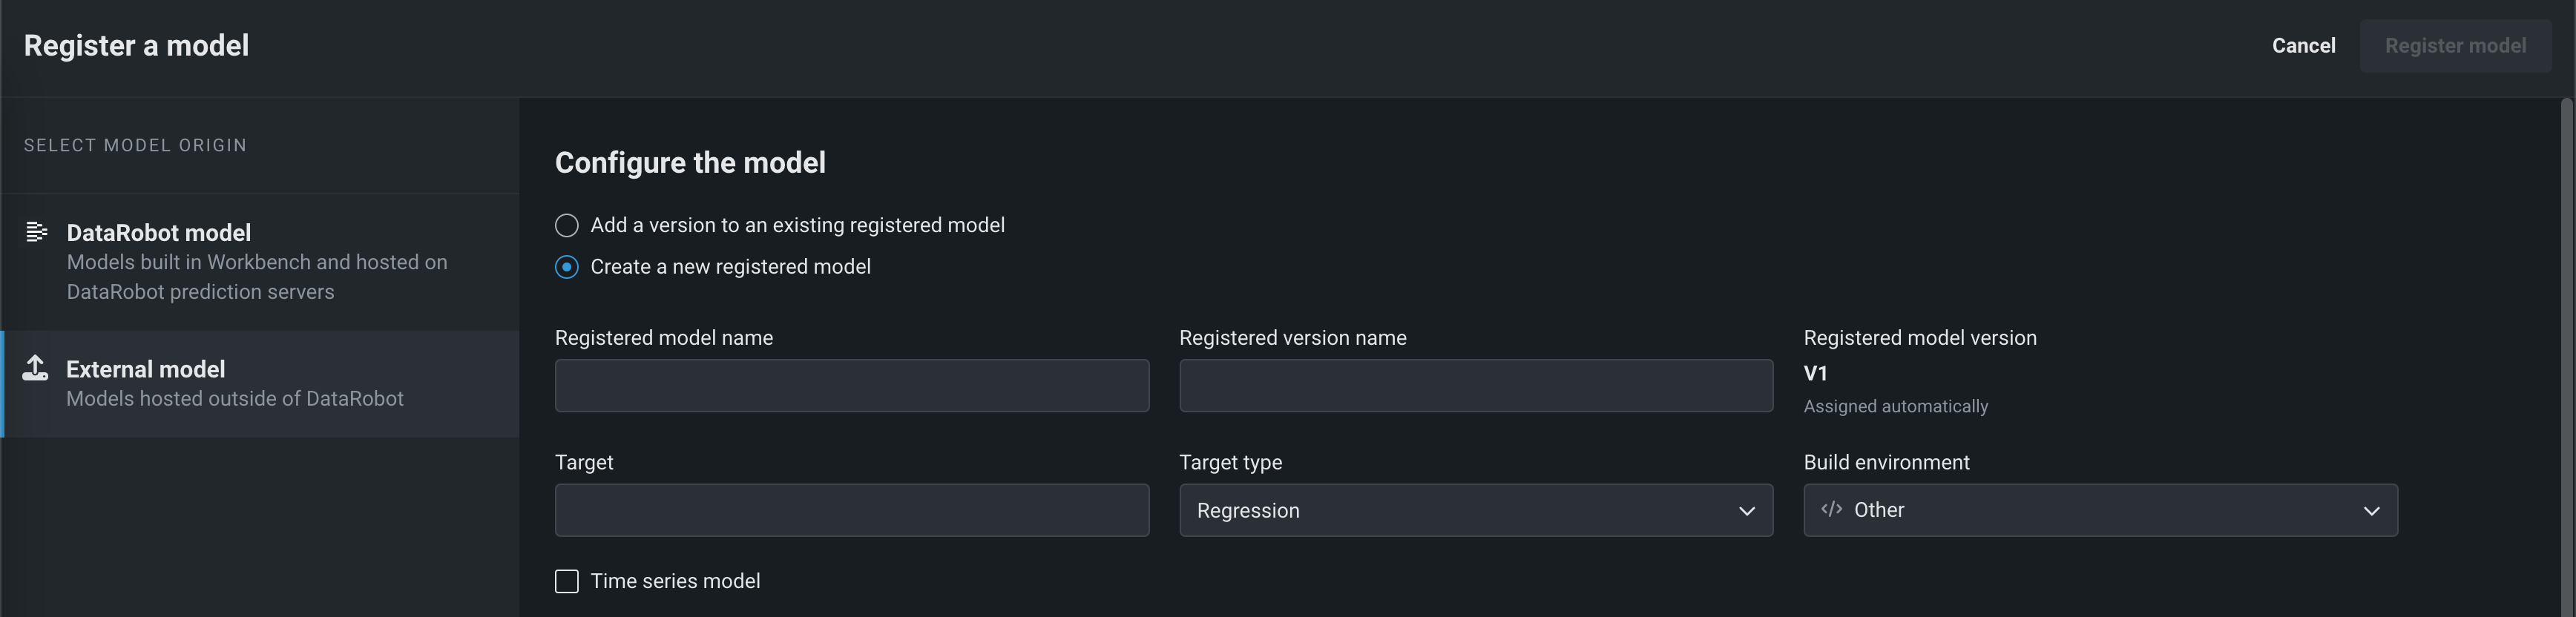This screenshot has height=617, width=2576.
Task: Click the code icon in Build environment
Action: point(1831,509)
